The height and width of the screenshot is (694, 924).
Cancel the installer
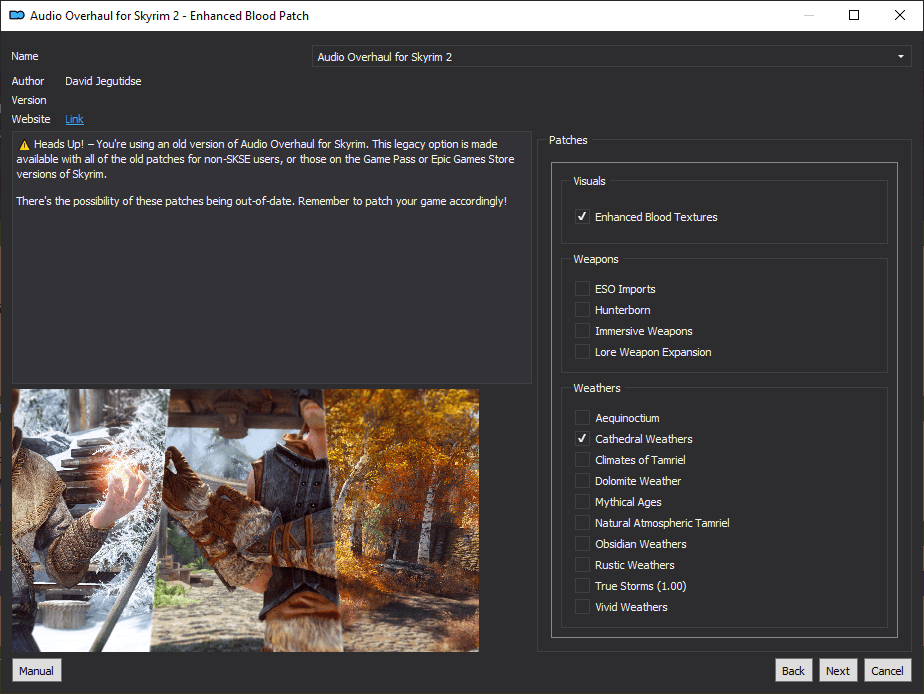[887, 670]
